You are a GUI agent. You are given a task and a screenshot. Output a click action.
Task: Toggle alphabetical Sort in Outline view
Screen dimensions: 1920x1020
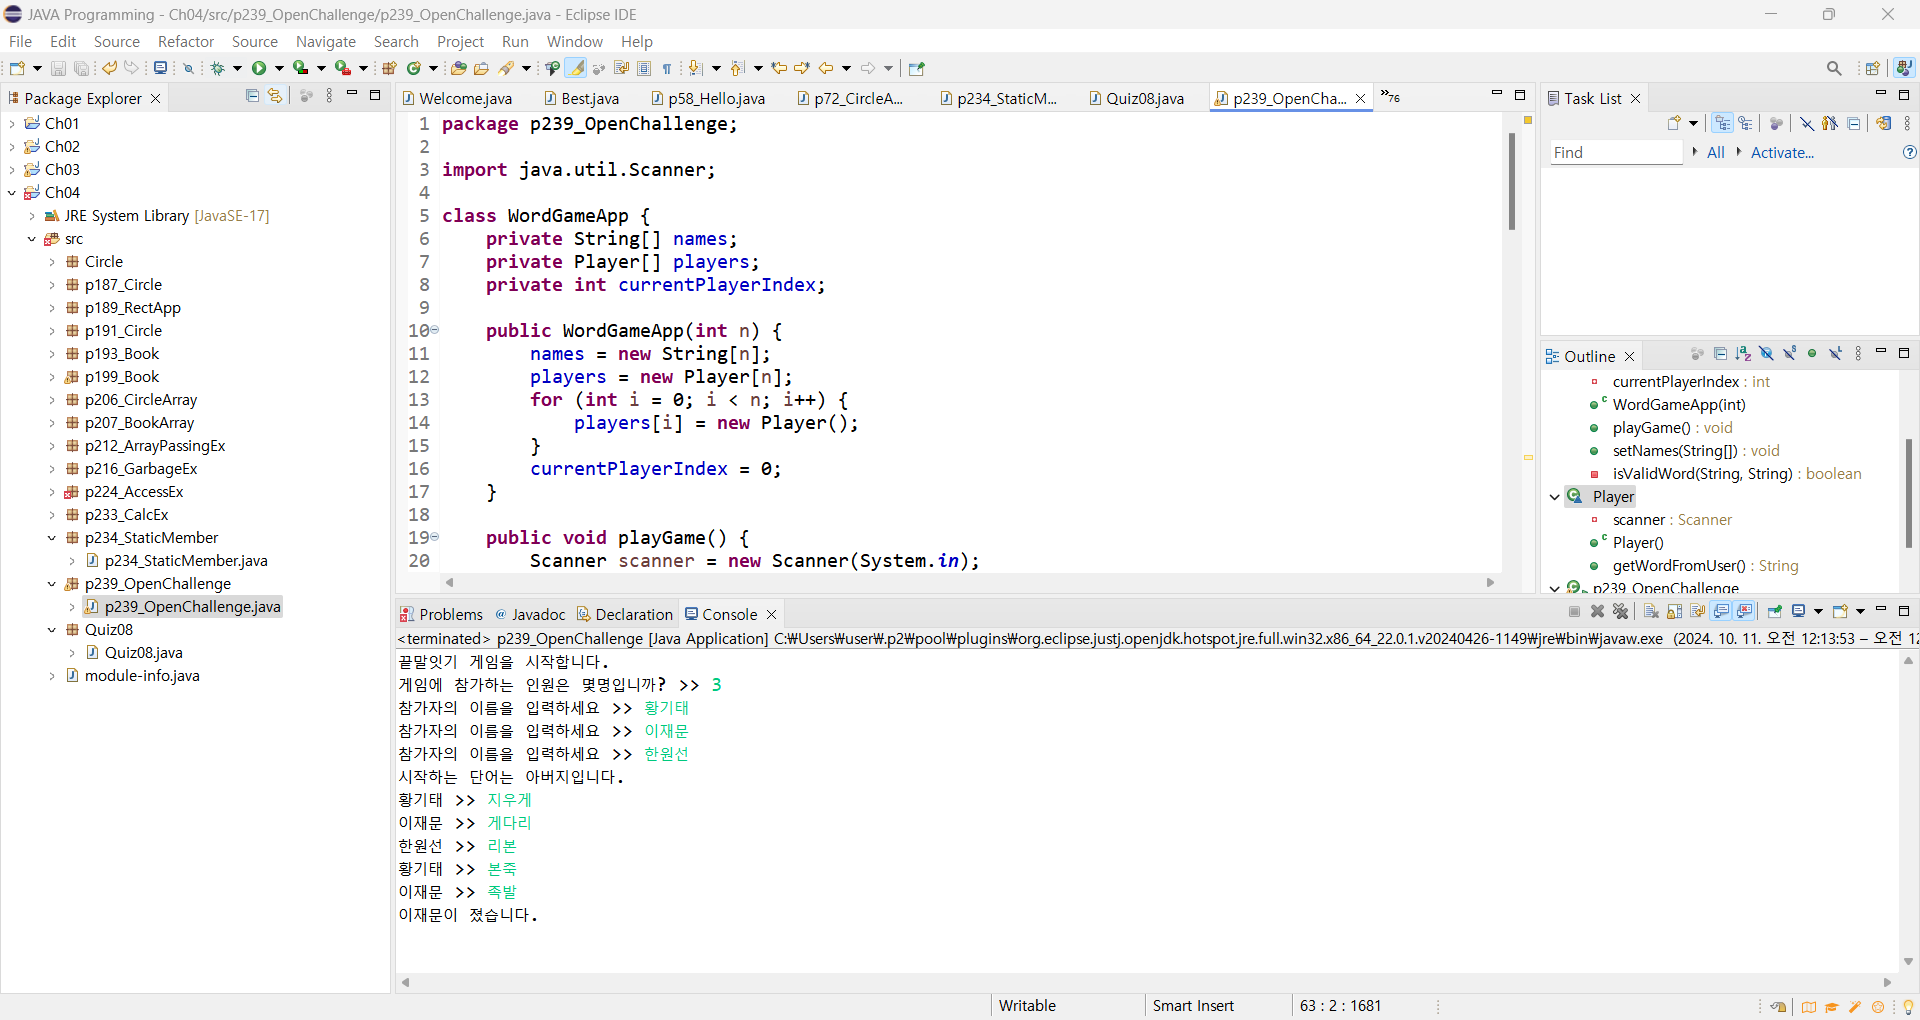[1743, 354]
